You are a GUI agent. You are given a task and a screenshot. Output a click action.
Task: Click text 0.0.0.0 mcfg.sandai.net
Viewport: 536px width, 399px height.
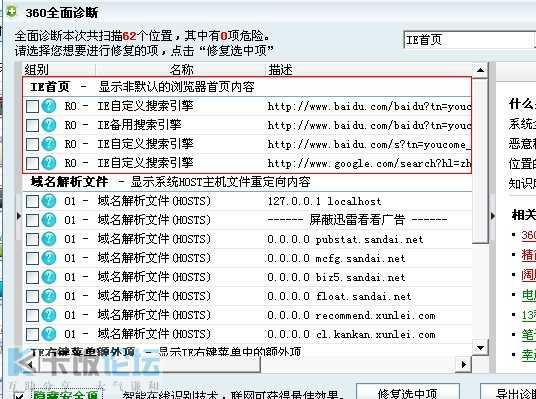point(337,258)
